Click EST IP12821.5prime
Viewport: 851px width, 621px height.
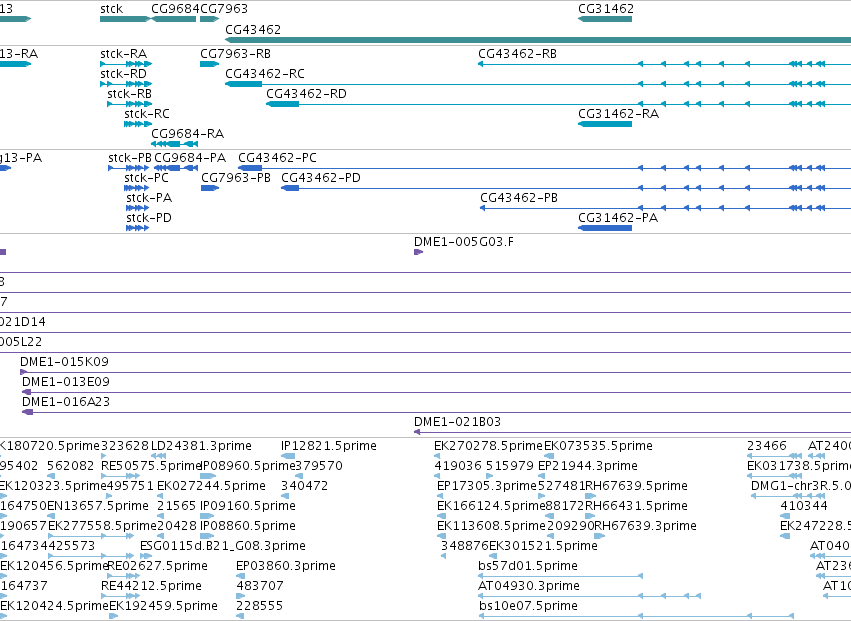329,446
